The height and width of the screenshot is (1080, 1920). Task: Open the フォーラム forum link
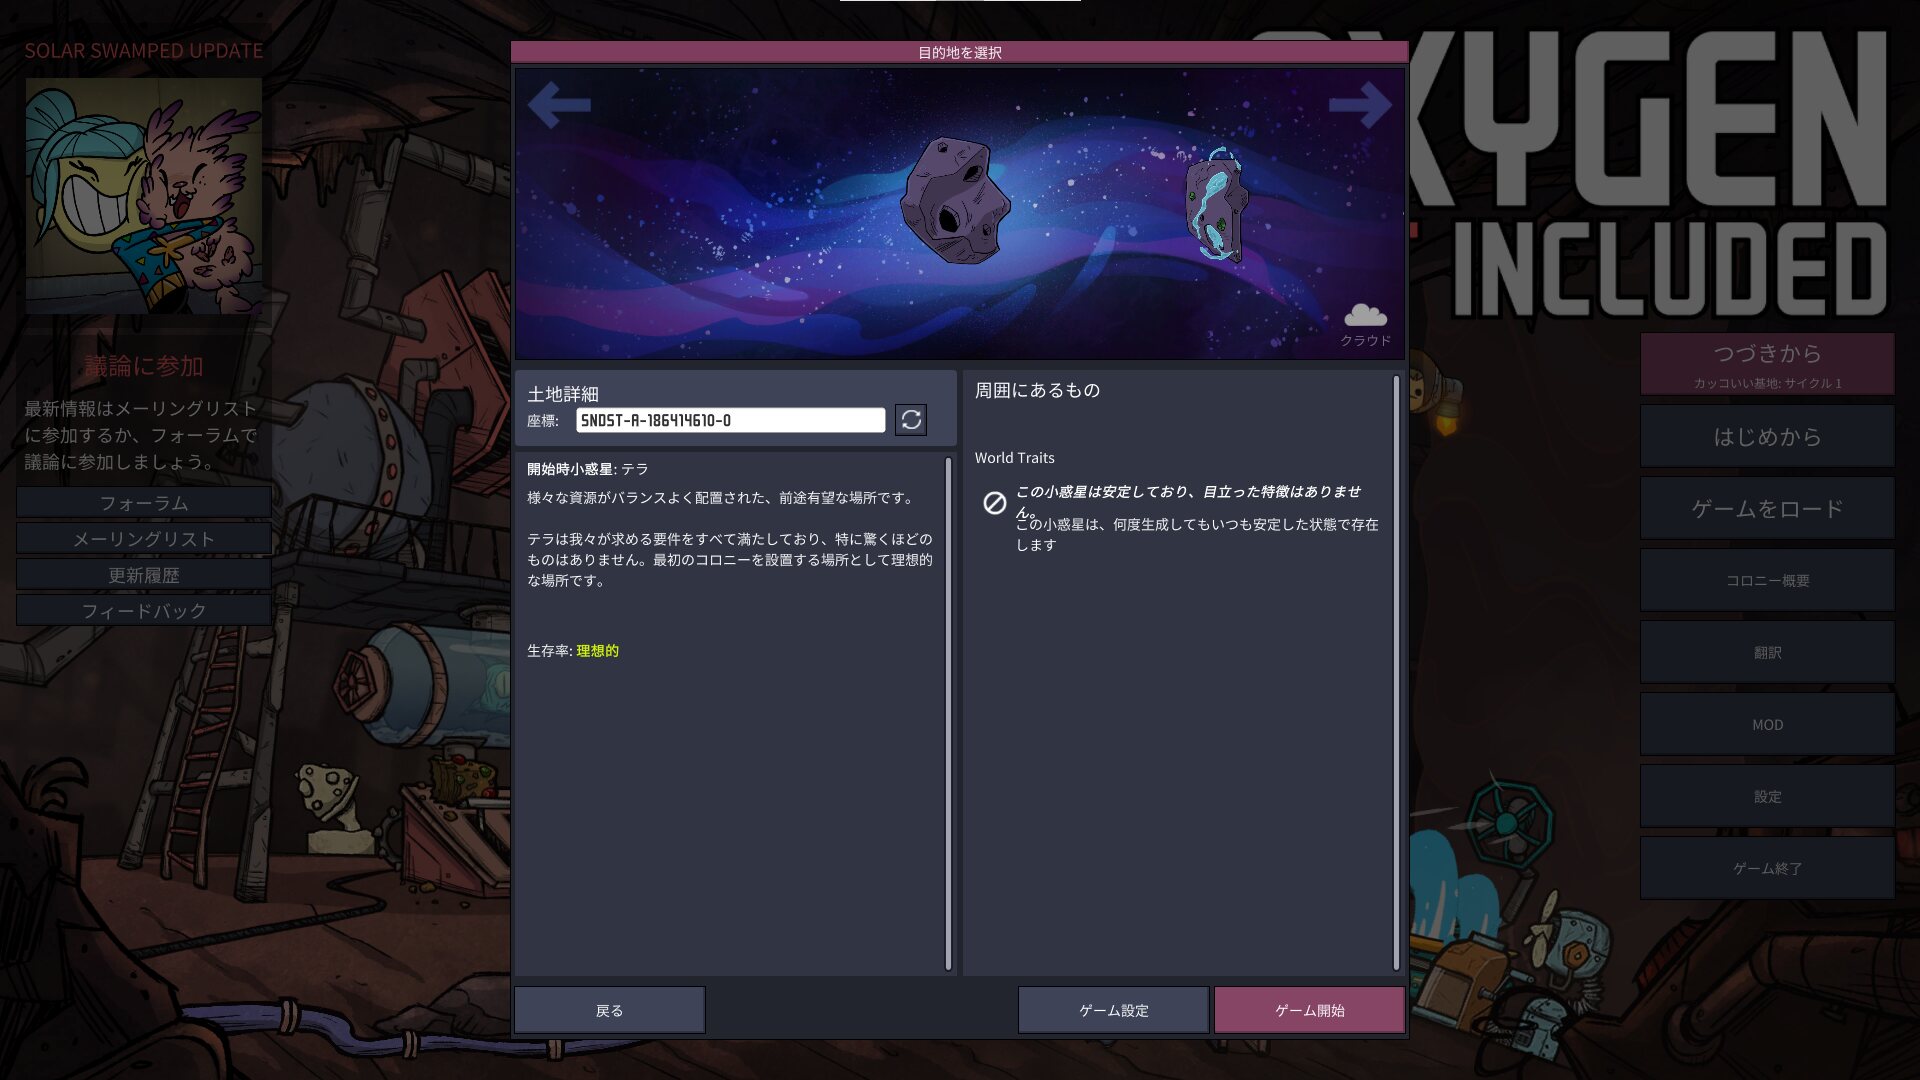click(144, 503)
